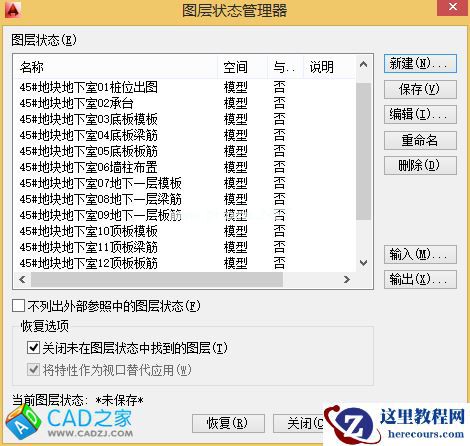Click the 说明 column header

[329, 67]
